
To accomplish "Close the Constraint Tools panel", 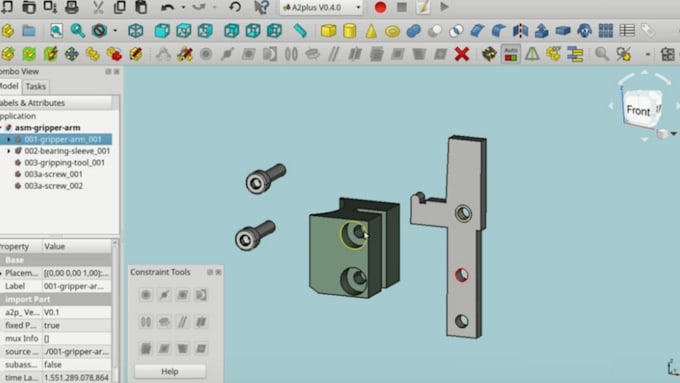I will tap(218, 272).
